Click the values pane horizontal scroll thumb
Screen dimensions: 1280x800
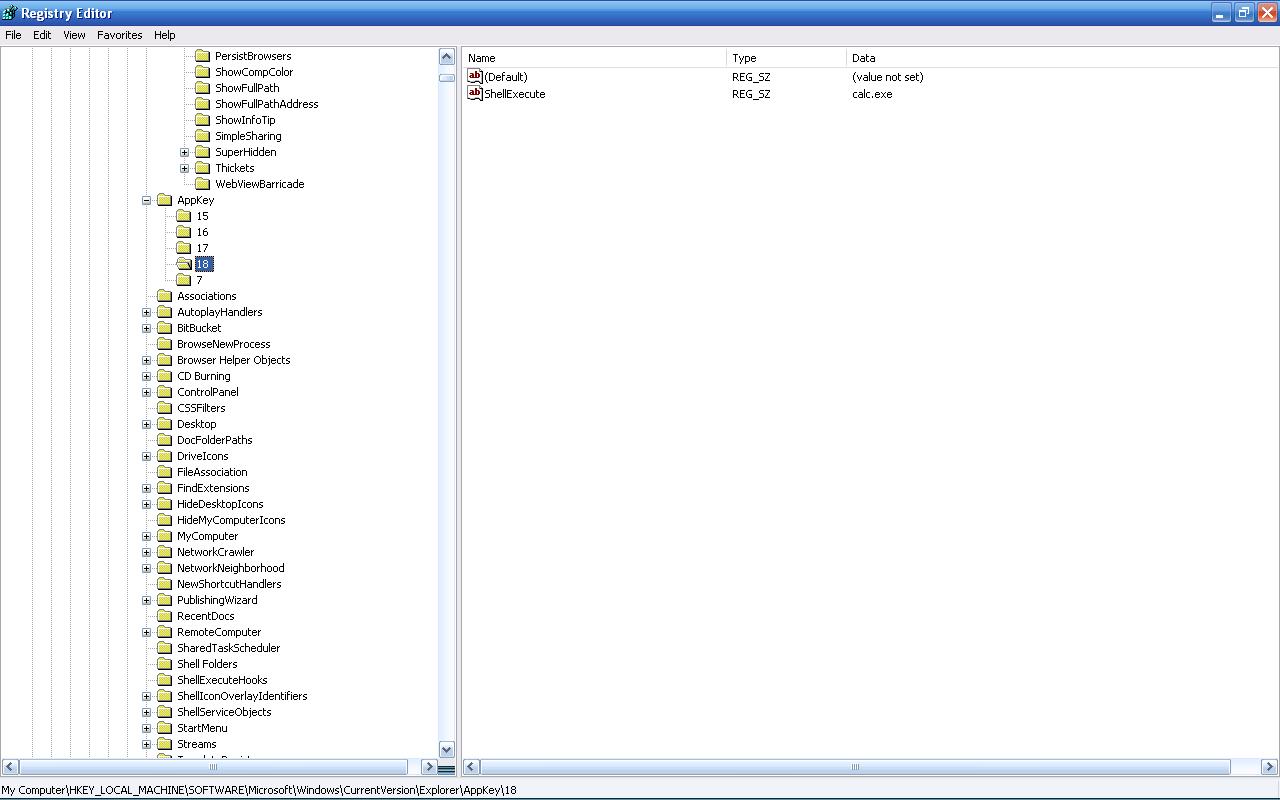855,767
